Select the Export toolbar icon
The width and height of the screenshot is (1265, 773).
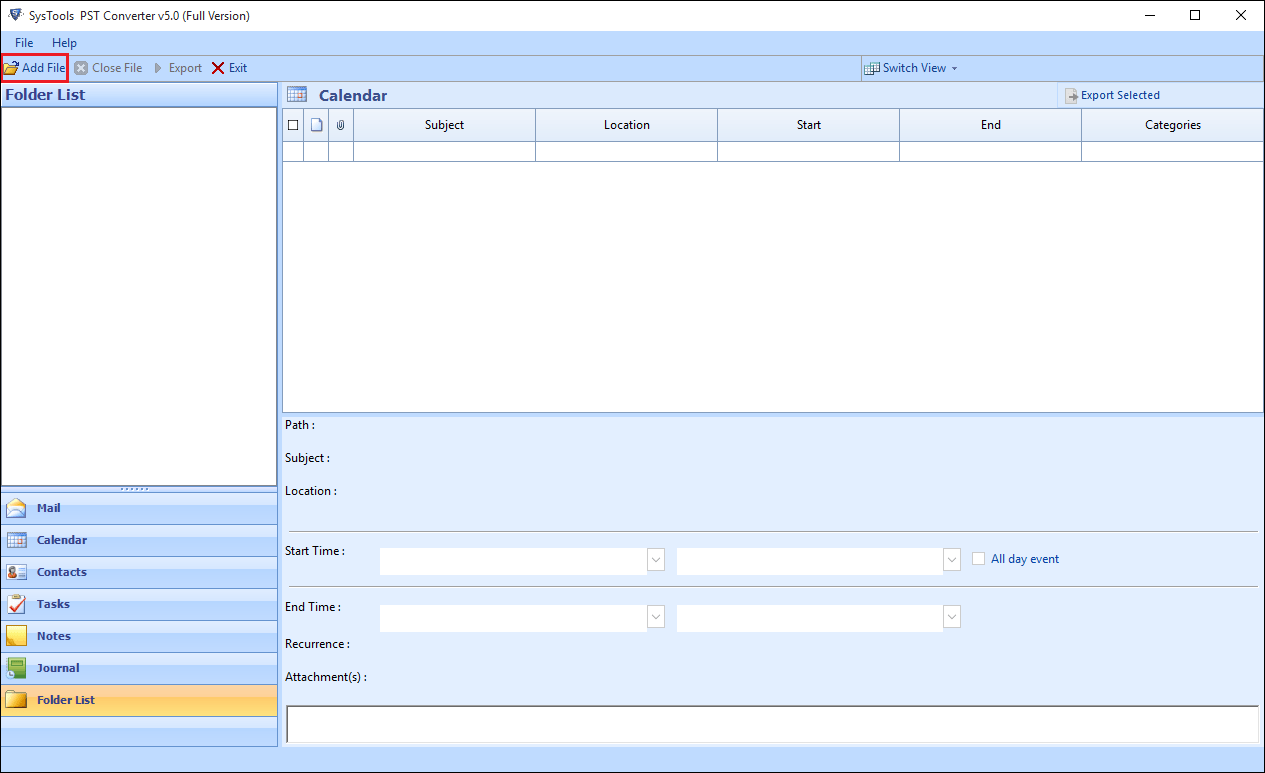click(x=179, y=67)
